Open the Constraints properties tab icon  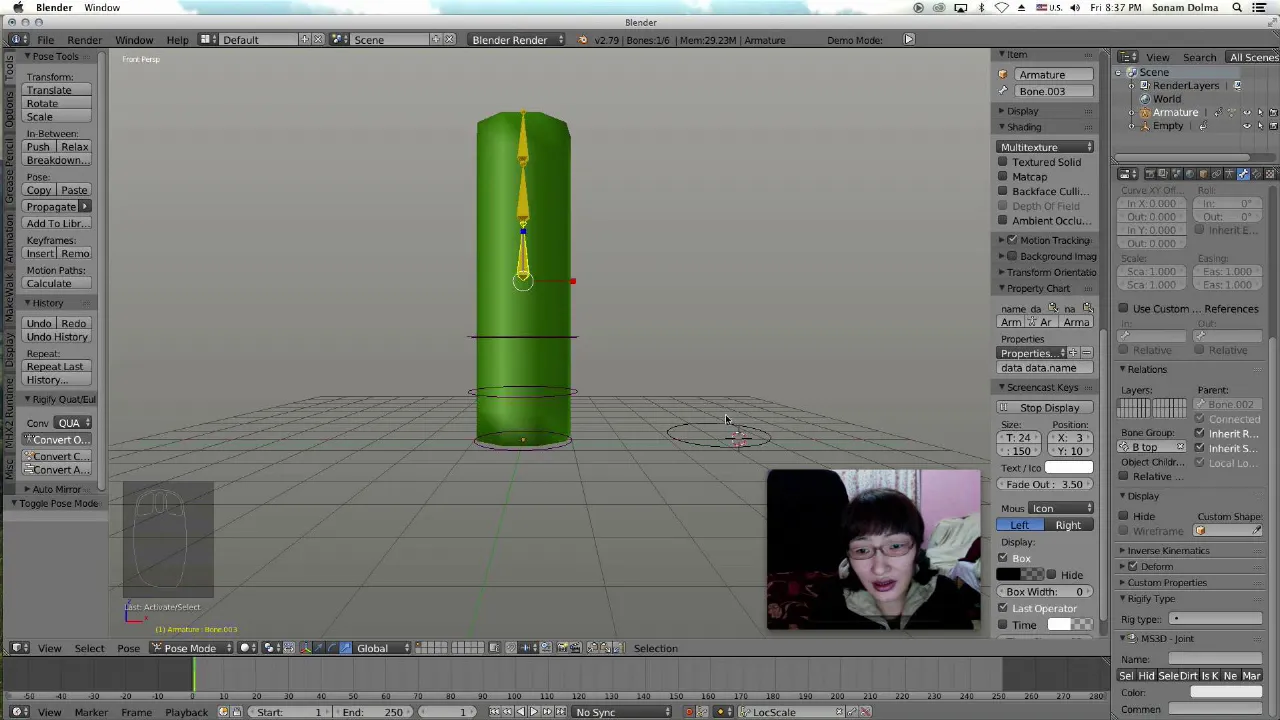(1216, 174)
